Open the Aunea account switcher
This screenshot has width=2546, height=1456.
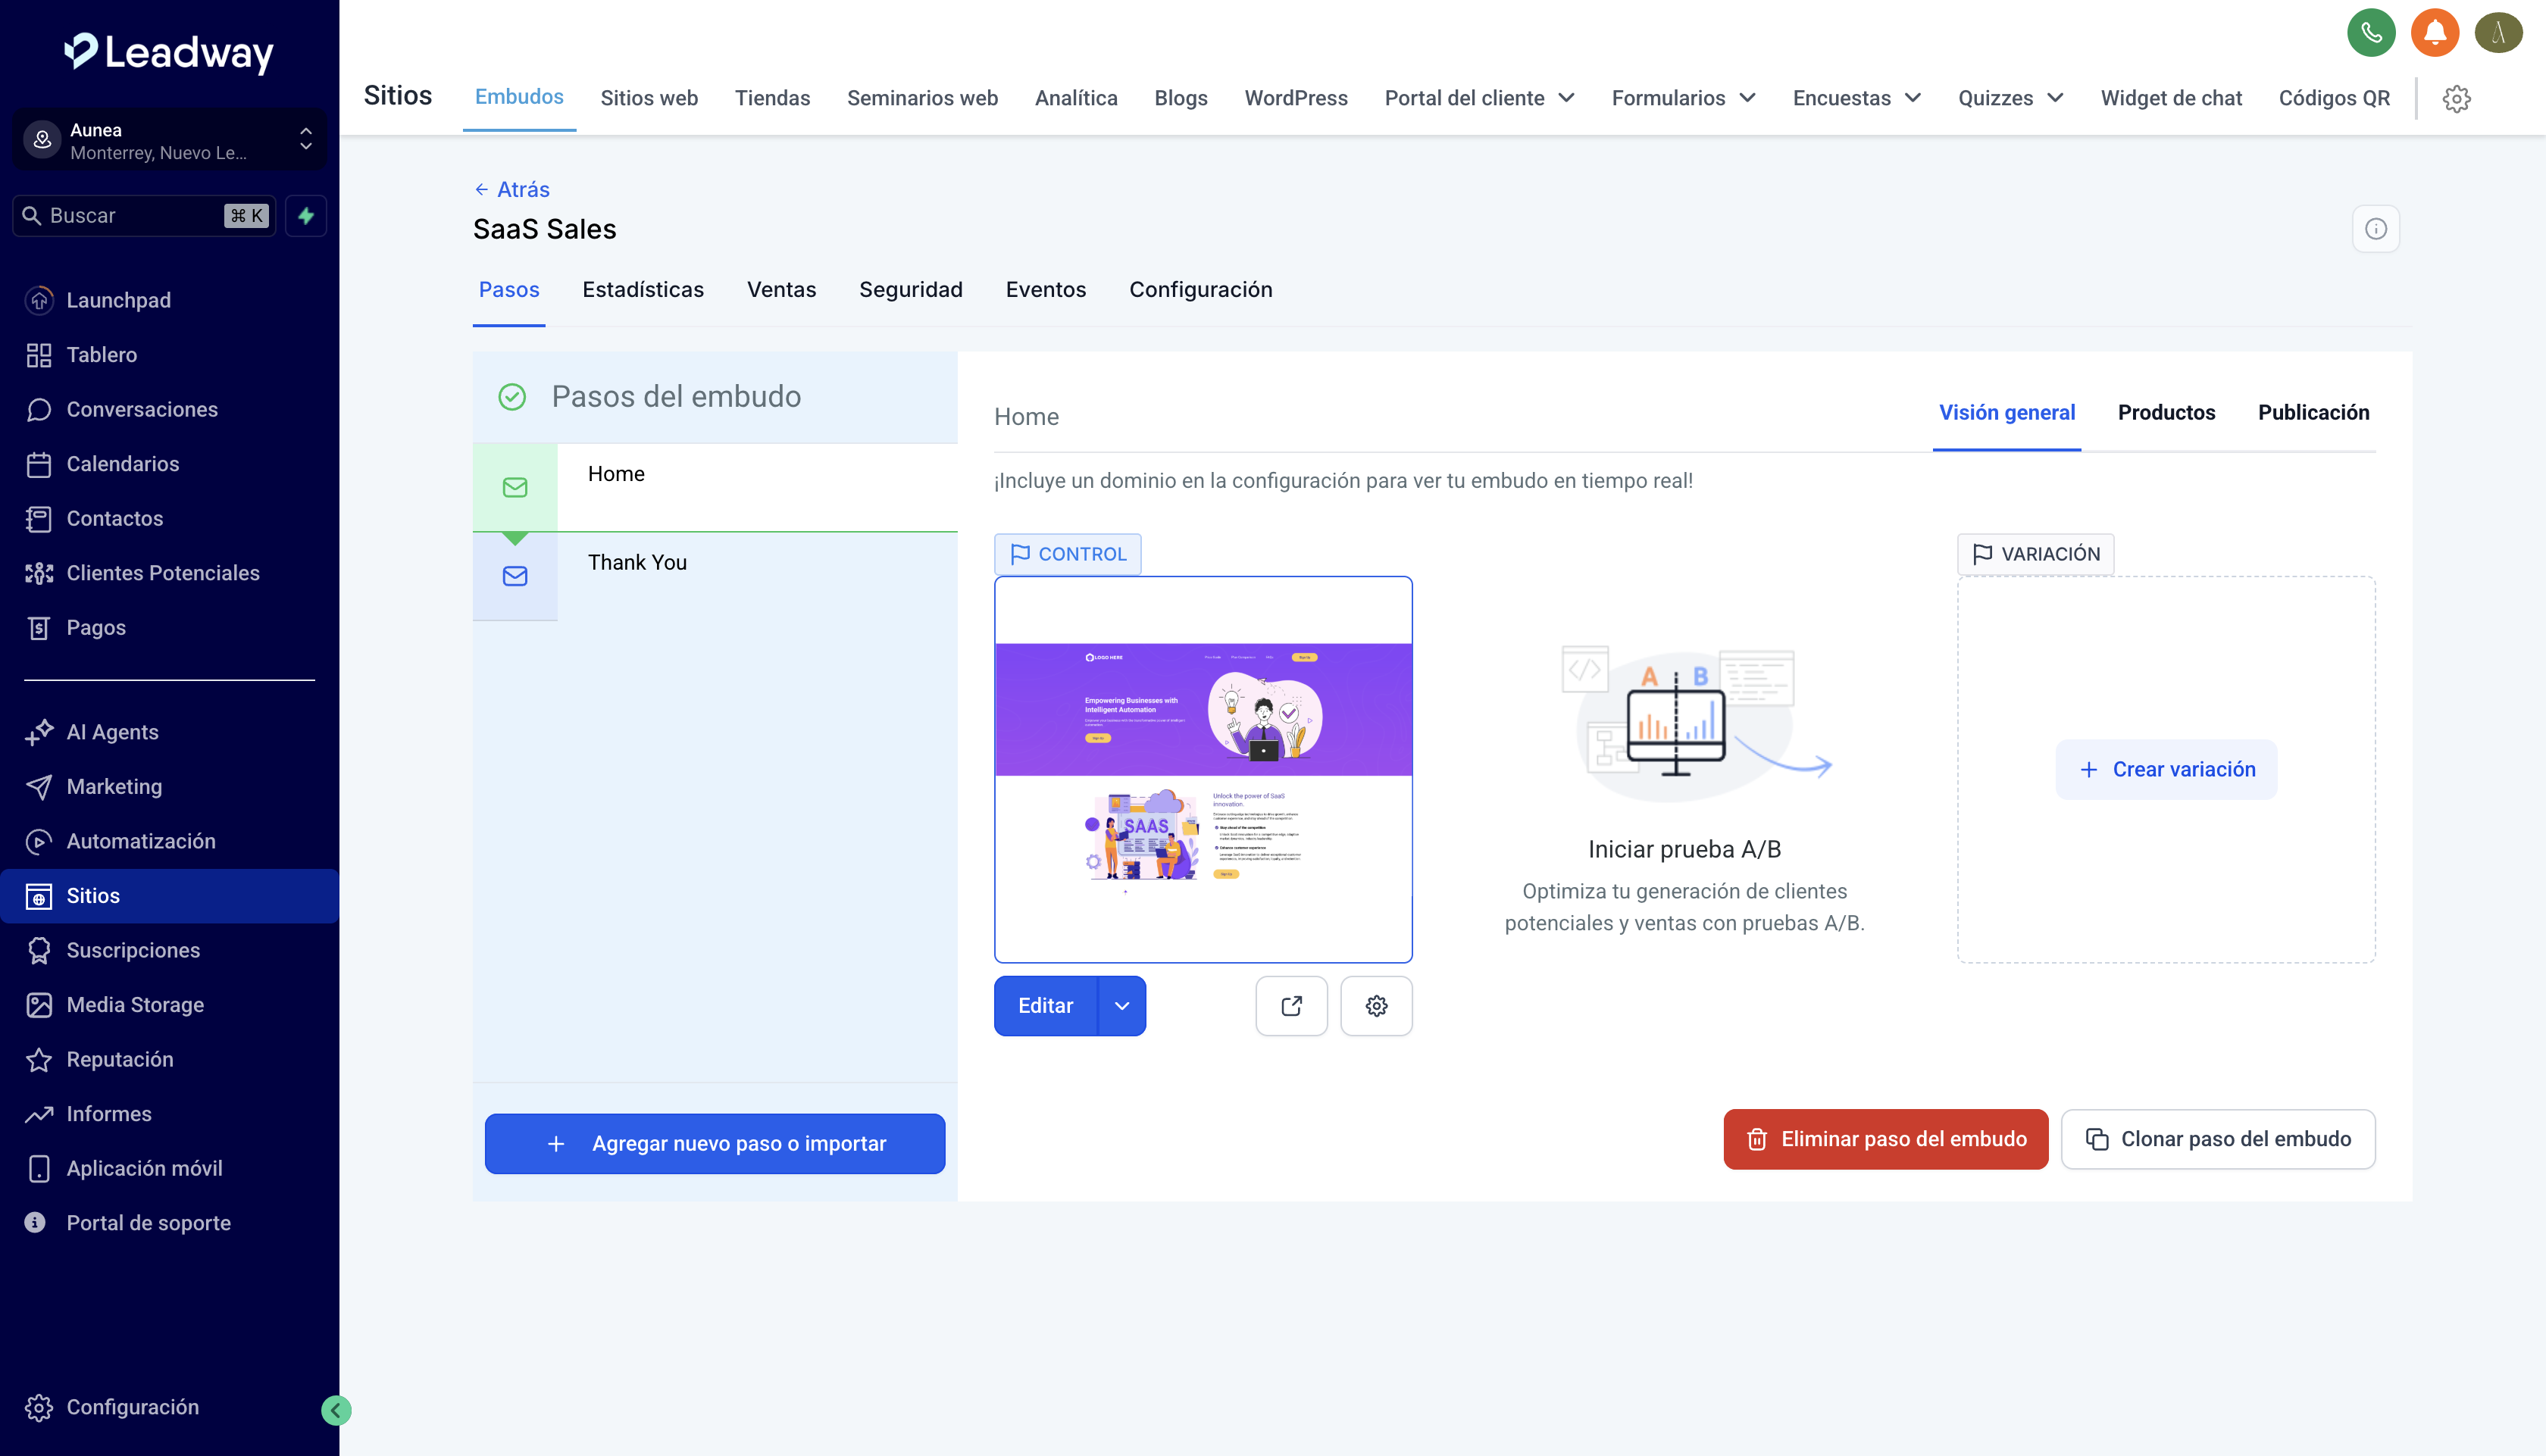coord(168,140)
